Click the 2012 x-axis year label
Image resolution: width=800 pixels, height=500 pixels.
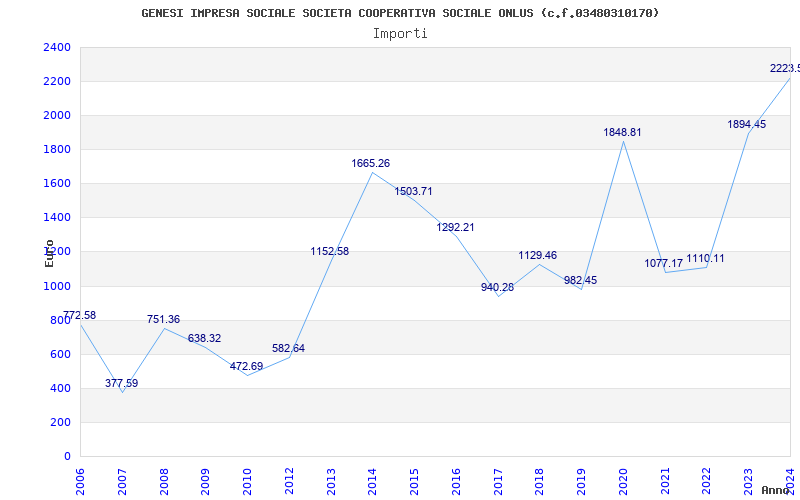(289, 482)
